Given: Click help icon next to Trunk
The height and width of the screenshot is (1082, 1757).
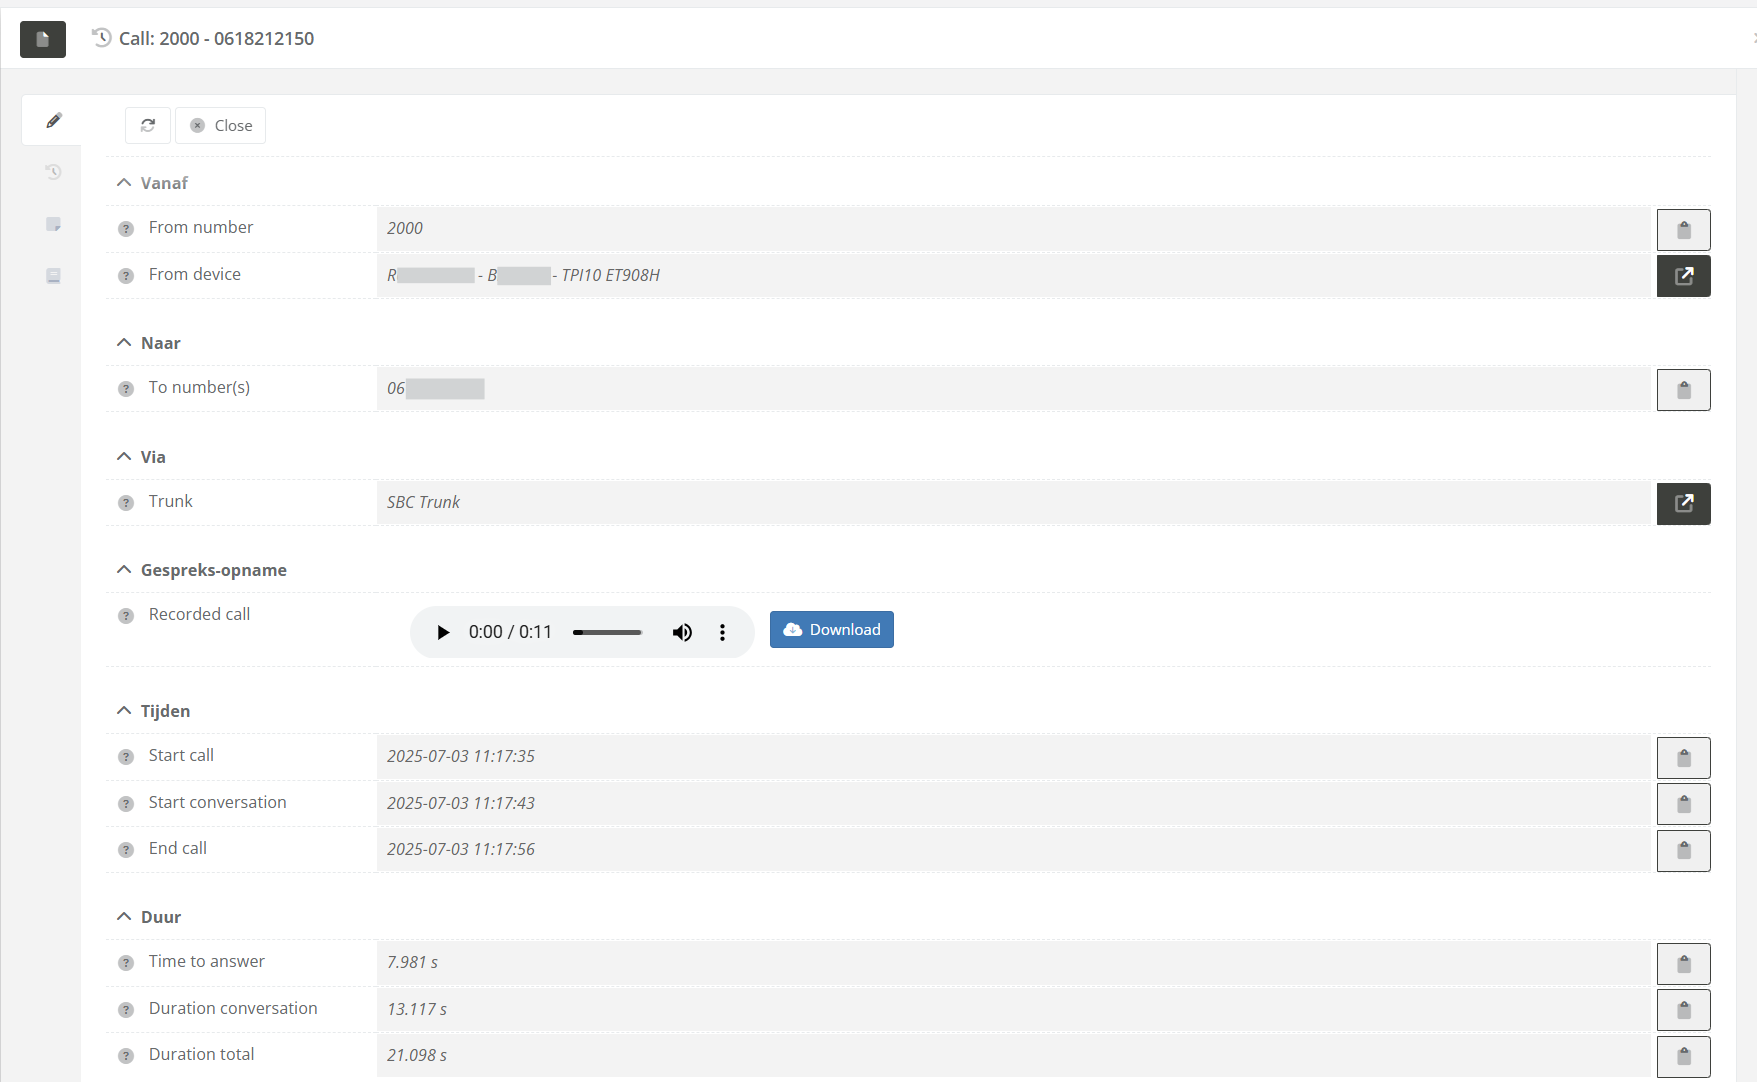Looking at the screenshot, I should [126, 503].
